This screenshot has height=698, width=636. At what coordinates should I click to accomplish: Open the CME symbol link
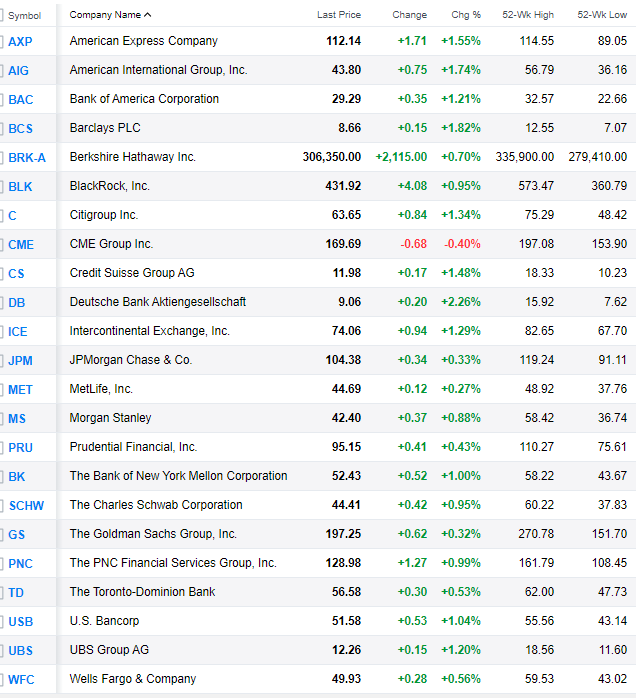click(21, 244)
